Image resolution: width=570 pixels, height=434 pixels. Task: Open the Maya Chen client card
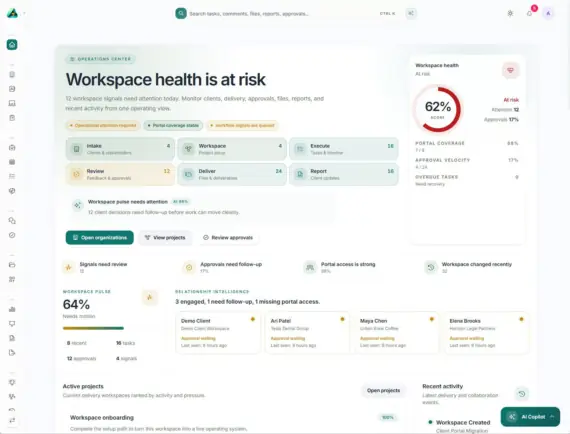(x=396, y=333)
